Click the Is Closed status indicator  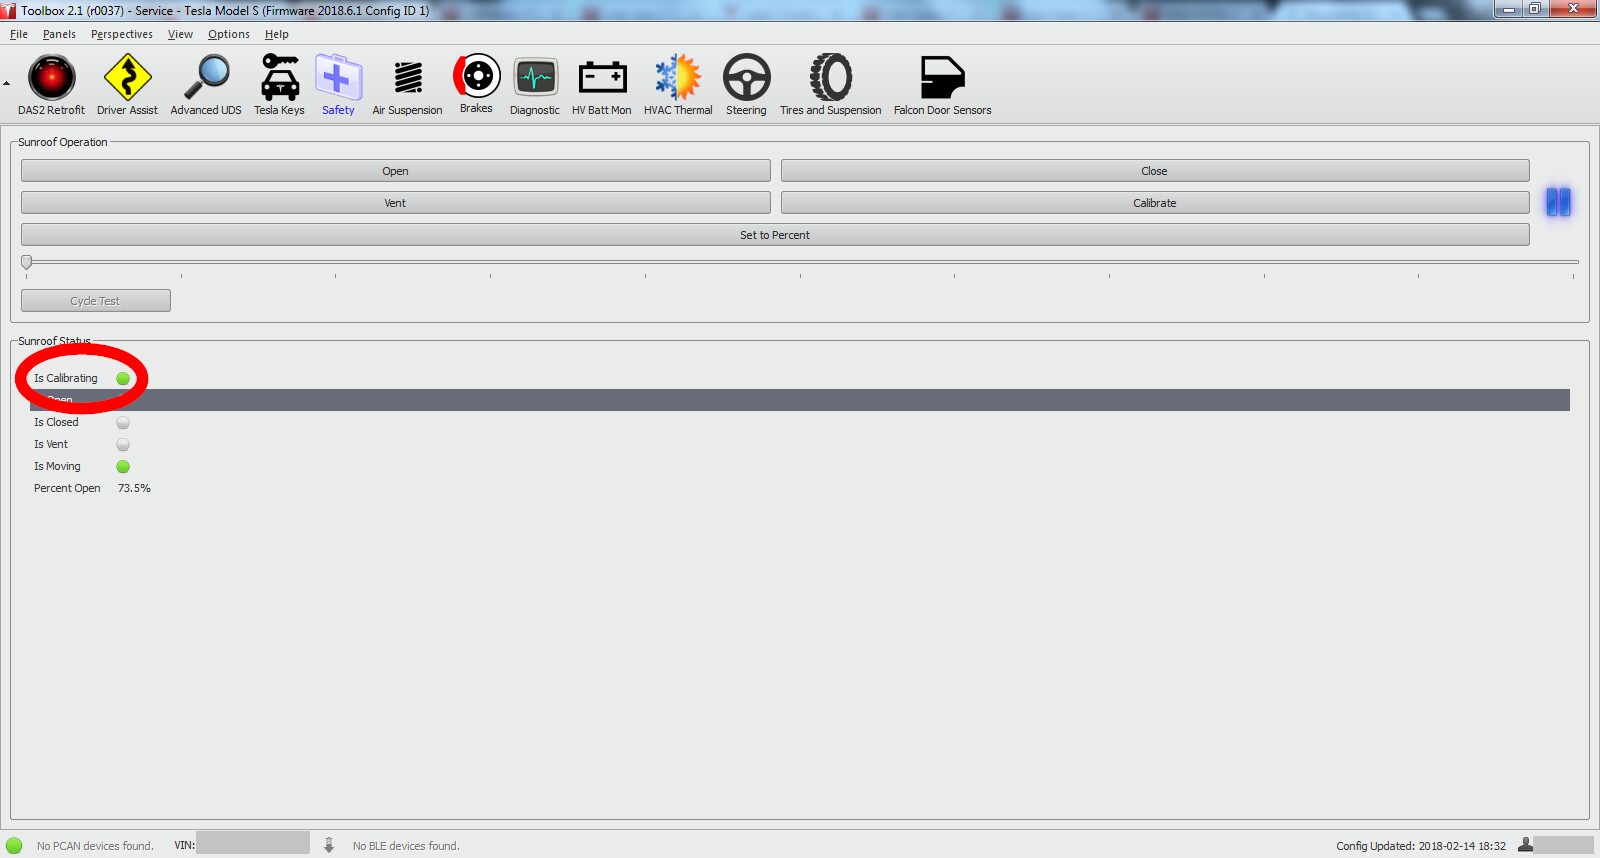click(x=123, y=422)
